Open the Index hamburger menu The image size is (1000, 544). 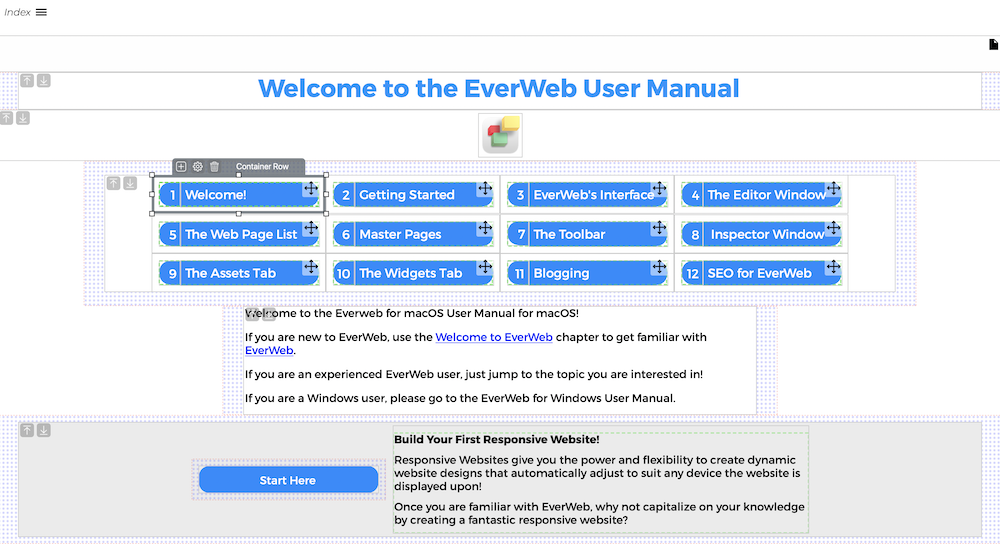click(41, 12)
